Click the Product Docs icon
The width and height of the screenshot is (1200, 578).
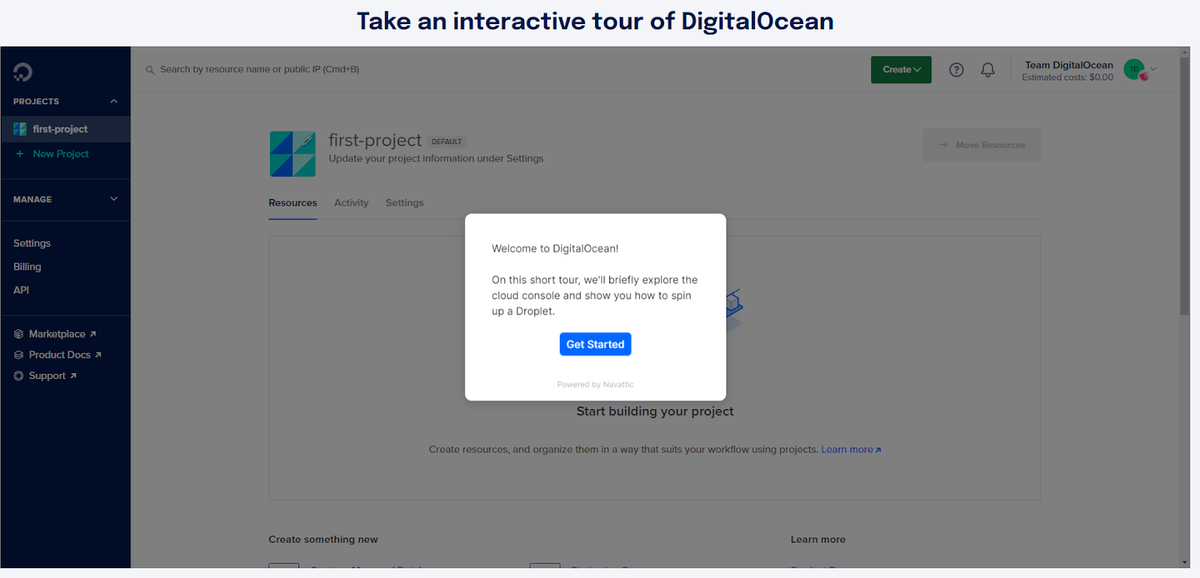(19, 355)
